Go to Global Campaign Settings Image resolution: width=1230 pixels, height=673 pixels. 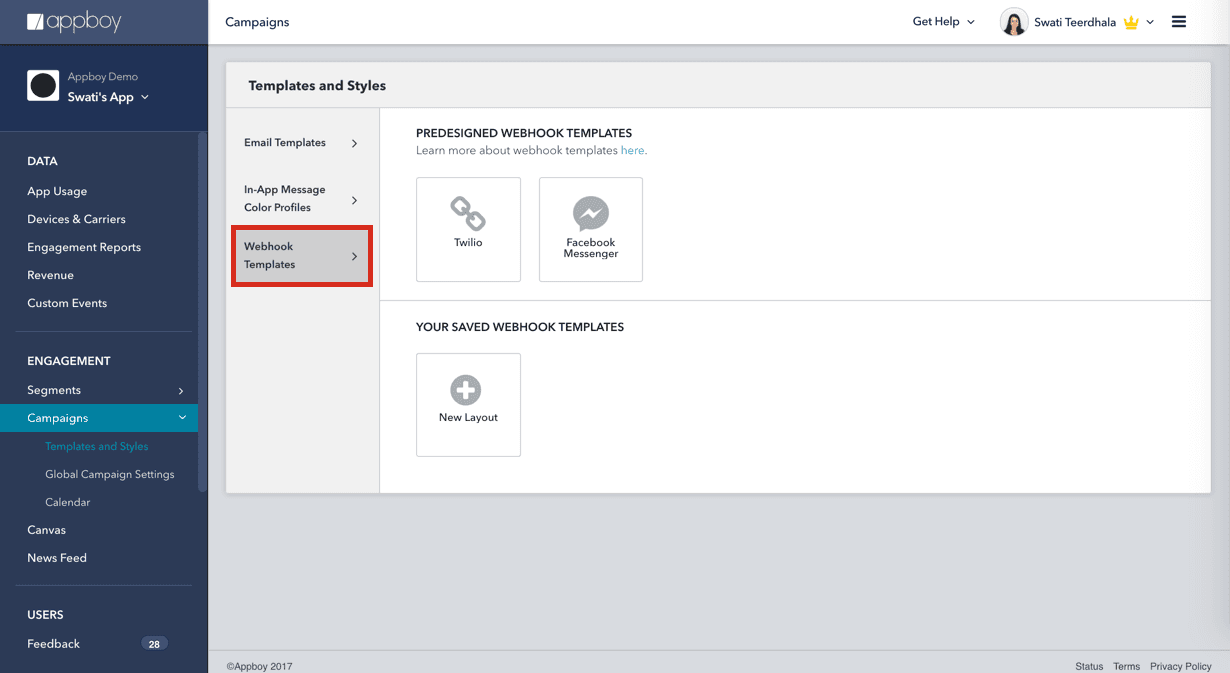pos(109,474)
